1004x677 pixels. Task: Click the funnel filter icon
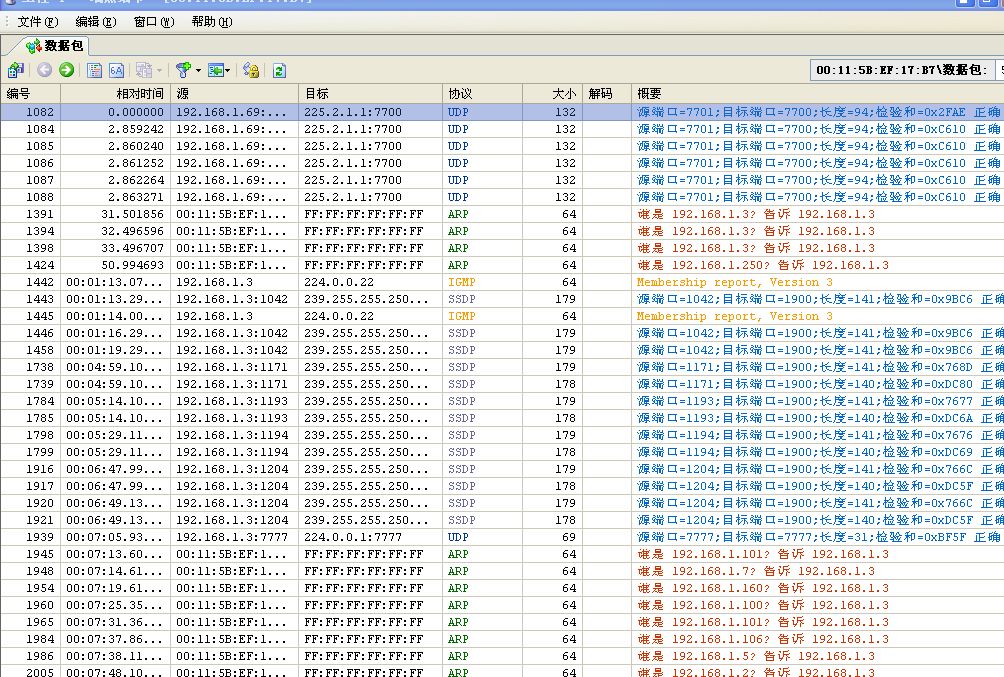[182, 70]
